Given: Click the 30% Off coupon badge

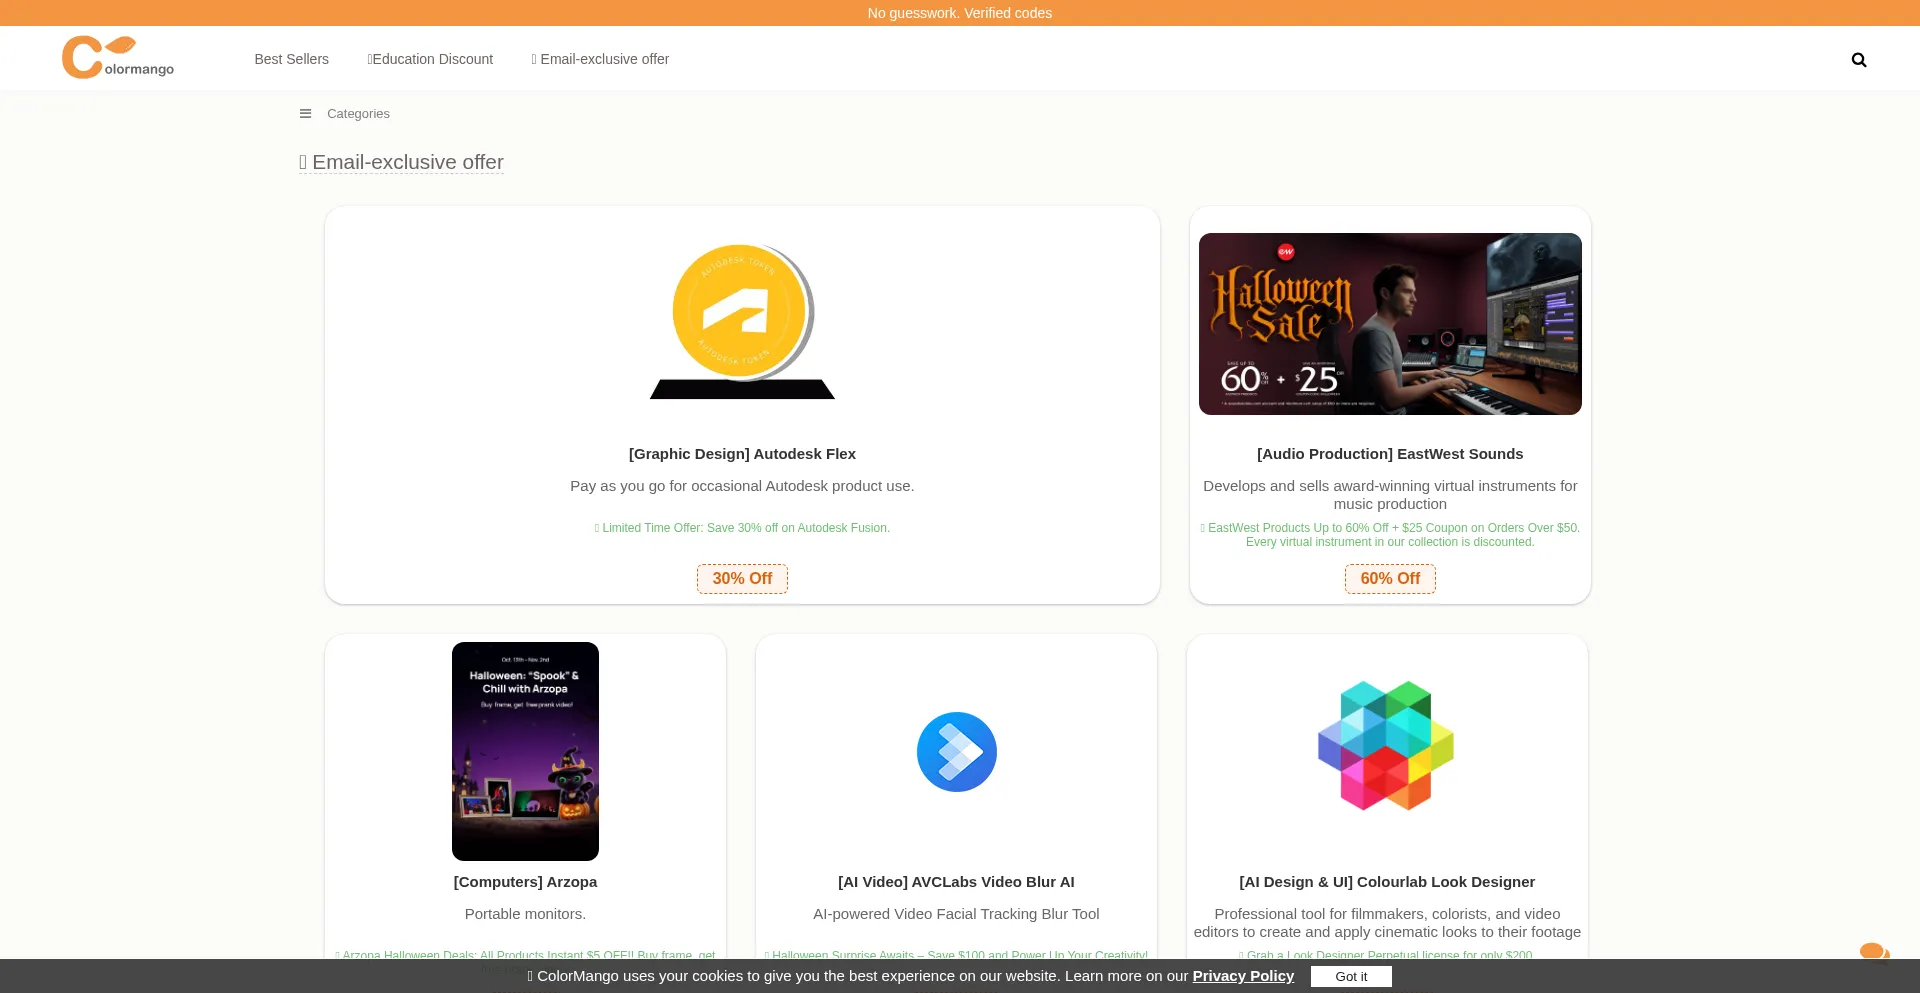Looking at the screenshot, I should tap(742, 579).
